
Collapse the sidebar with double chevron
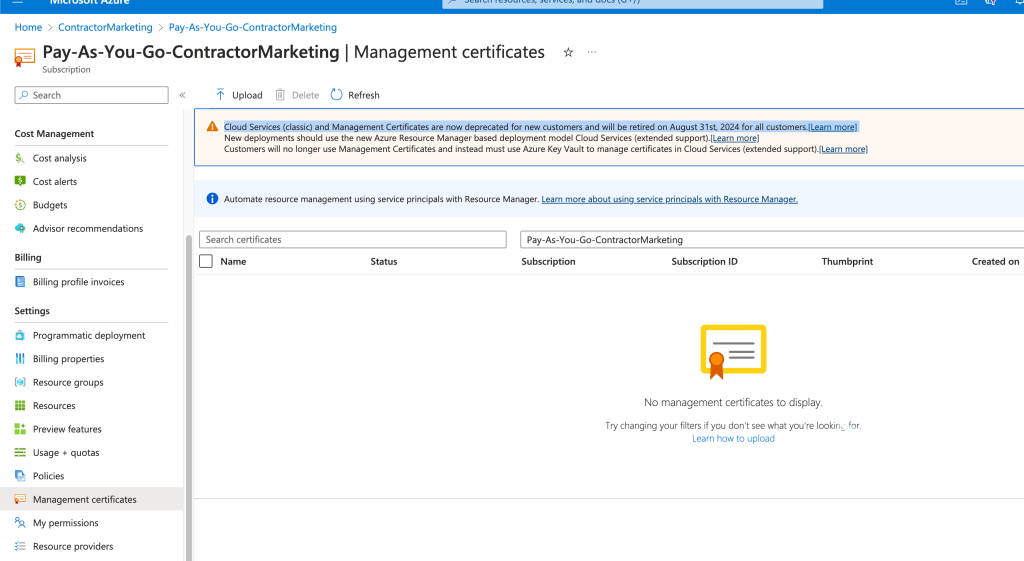pyautogui.click(x=182, y=95)
